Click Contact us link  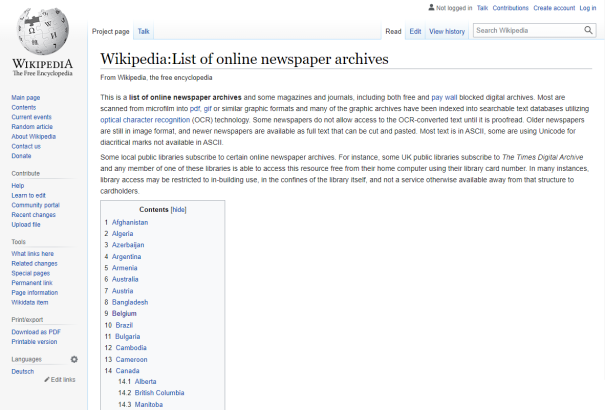(26, 146)
